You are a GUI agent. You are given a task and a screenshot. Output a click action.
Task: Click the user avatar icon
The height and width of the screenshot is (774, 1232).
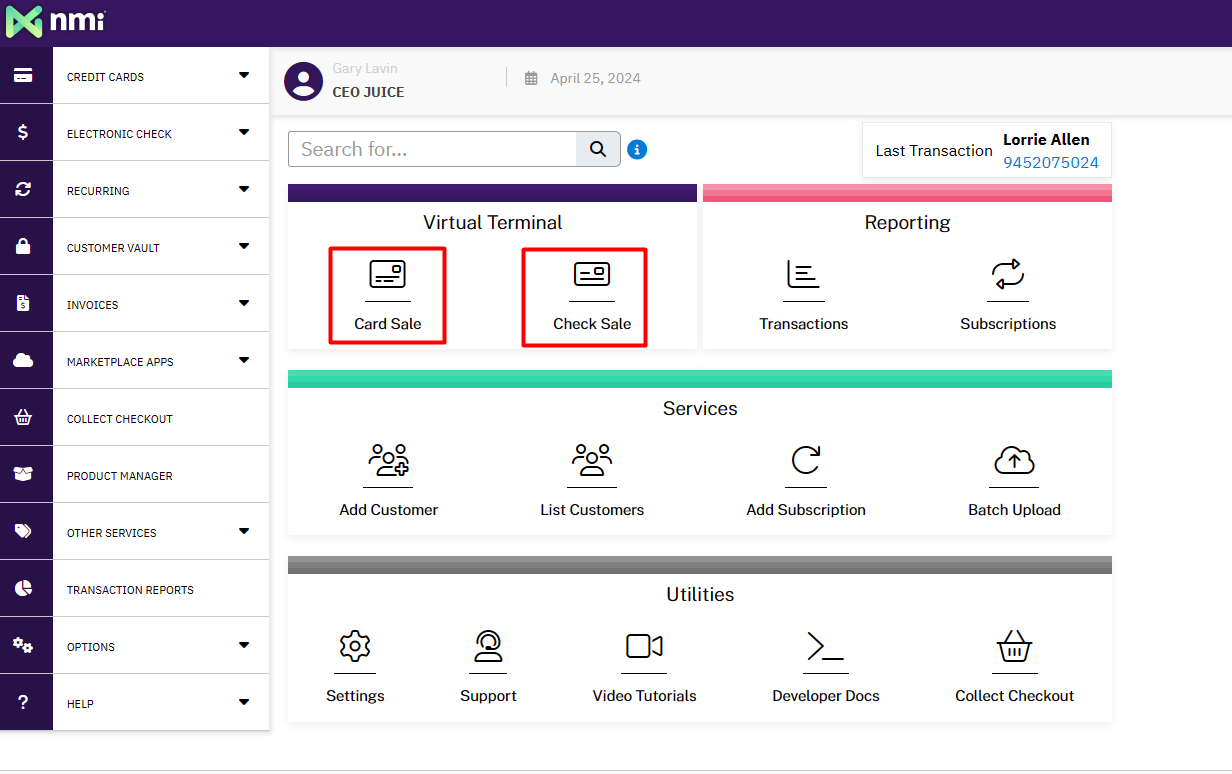[x=303, y=81]
